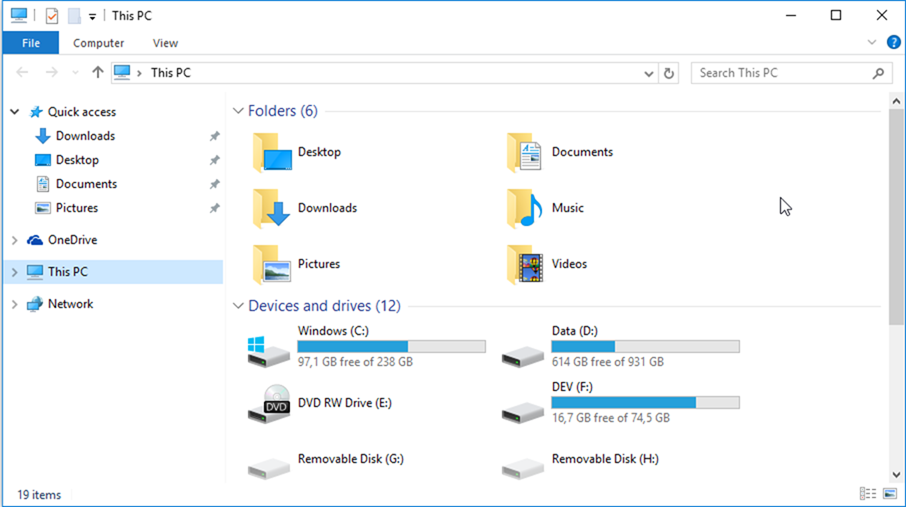This screenshot has height=507, width=906.
Task: Select OneDrive in the navigation pane
Action: (x=72, y=240)
